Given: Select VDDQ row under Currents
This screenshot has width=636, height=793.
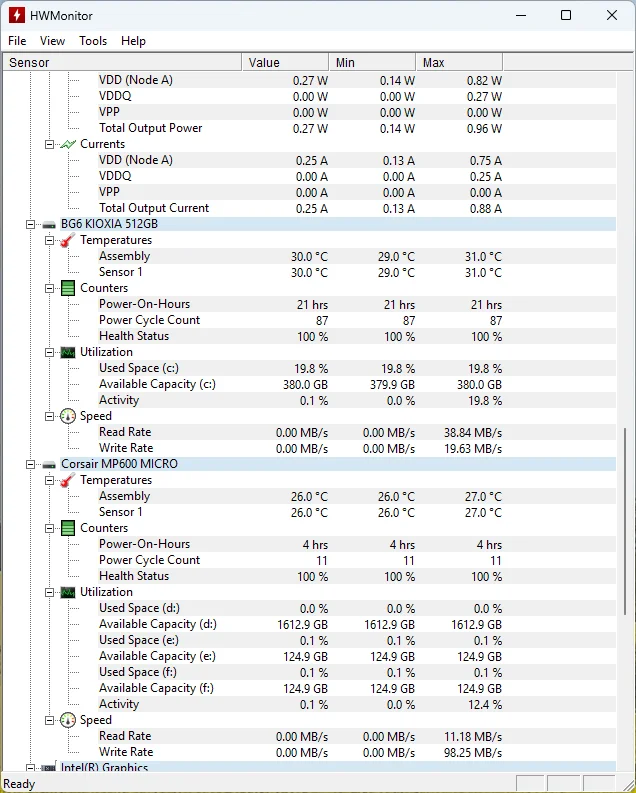Looking at the screenshot, I should (357, 176).
